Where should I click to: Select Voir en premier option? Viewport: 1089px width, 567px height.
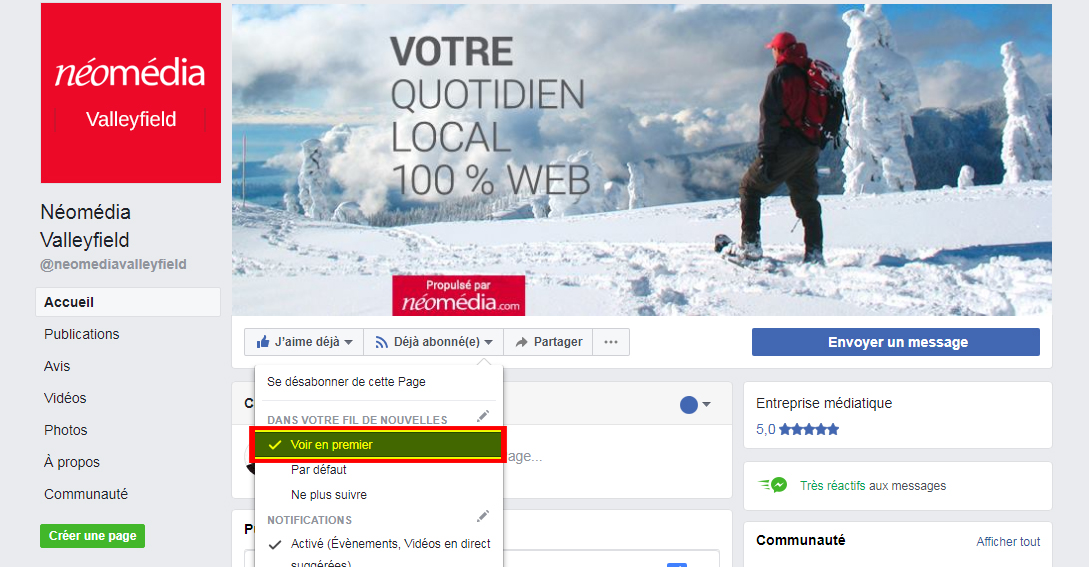tap(379, 445)
